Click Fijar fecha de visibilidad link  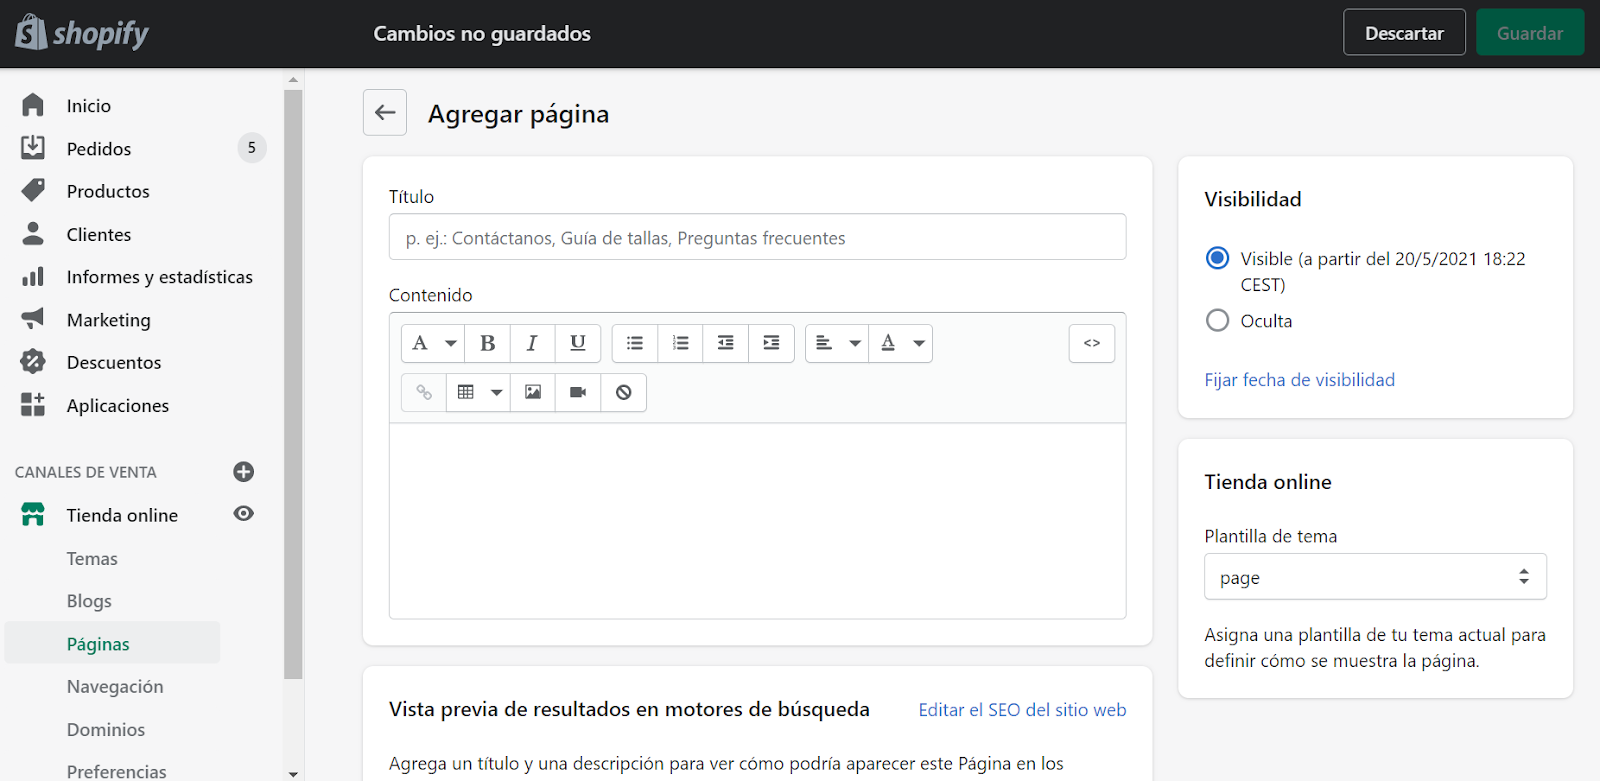click(x=1299, y=379)
